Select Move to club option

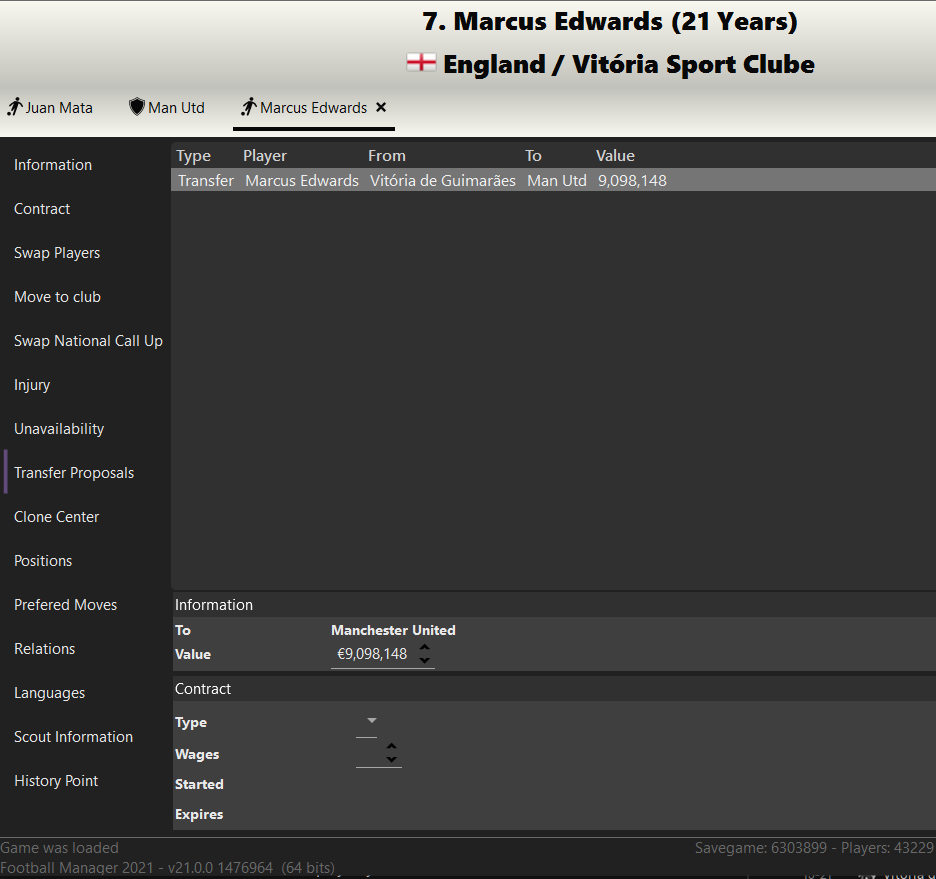(57, 297)
